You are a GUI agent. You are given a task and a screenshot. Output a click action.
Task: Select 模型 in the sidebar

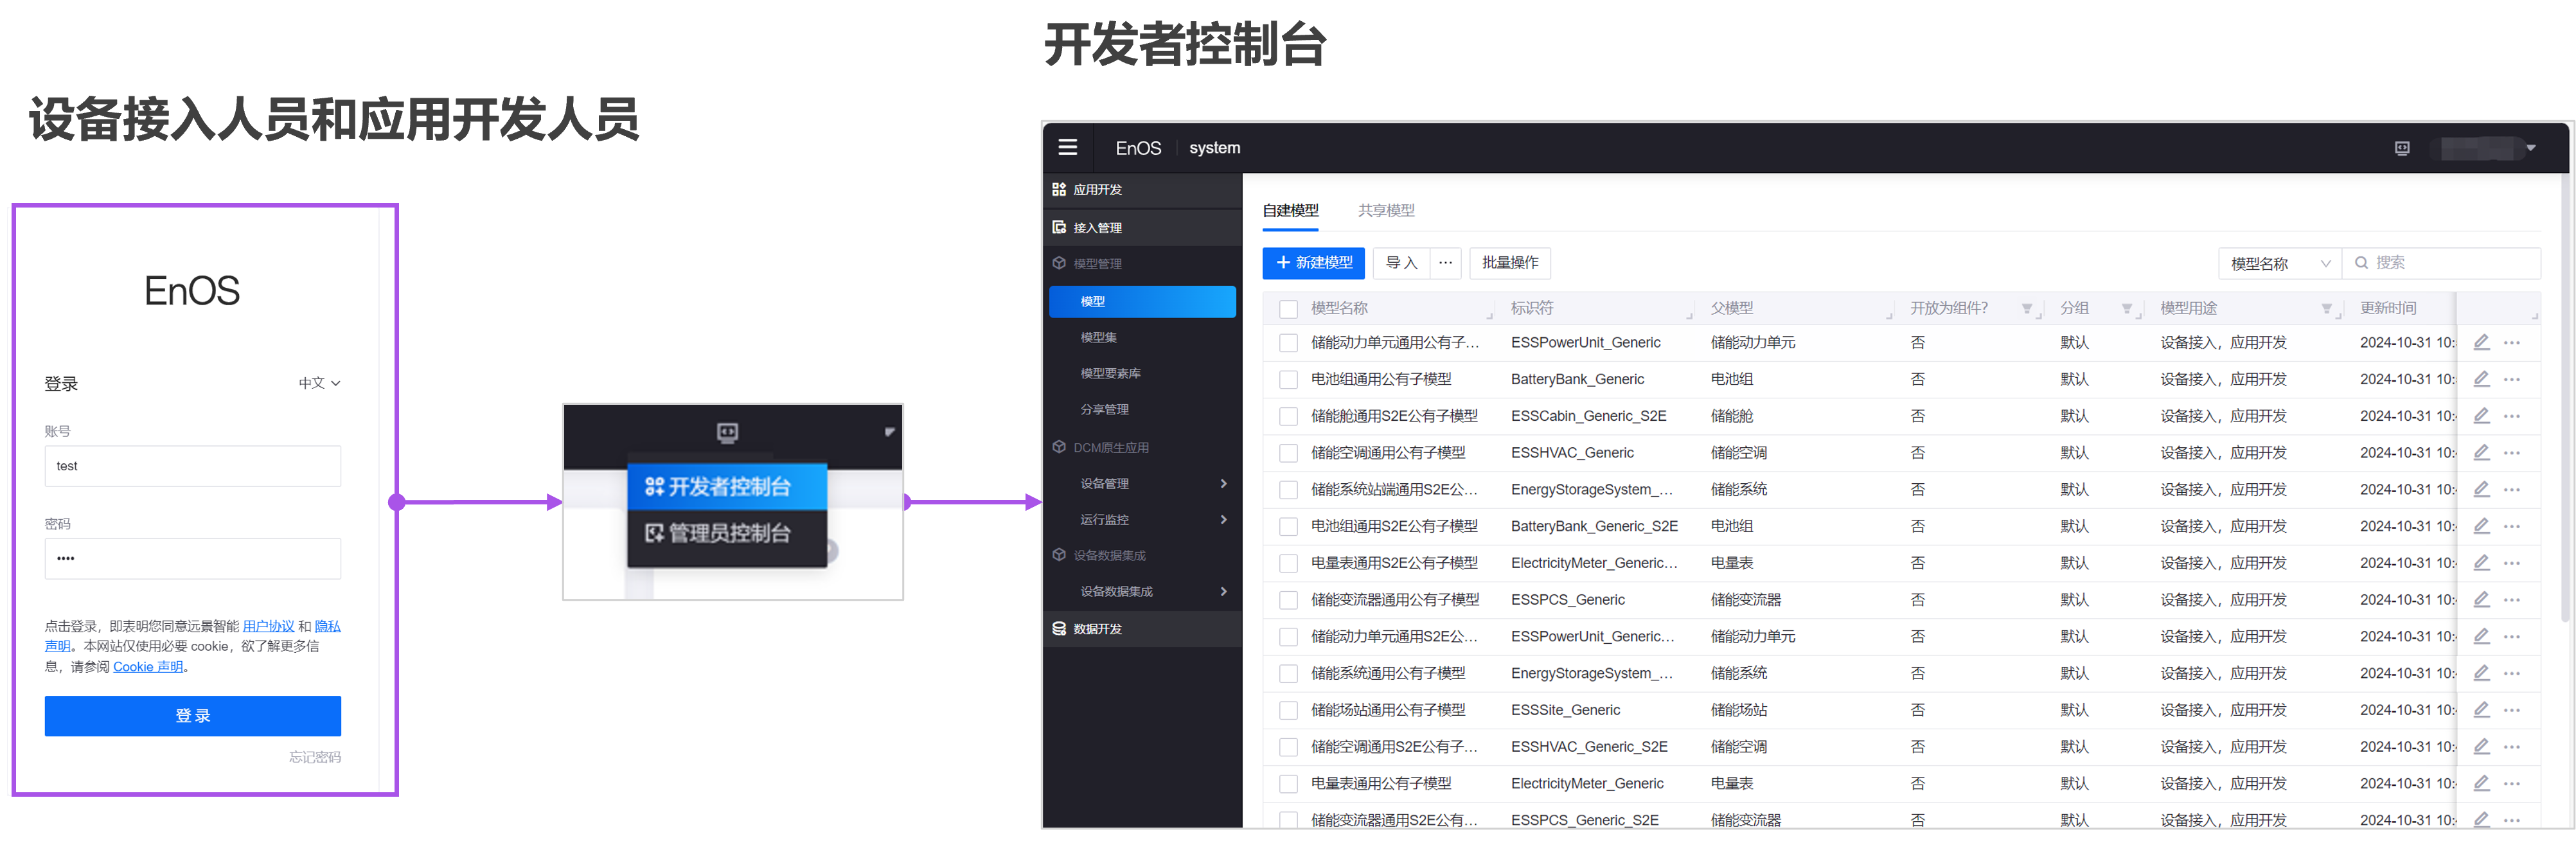click(1142, 302)
